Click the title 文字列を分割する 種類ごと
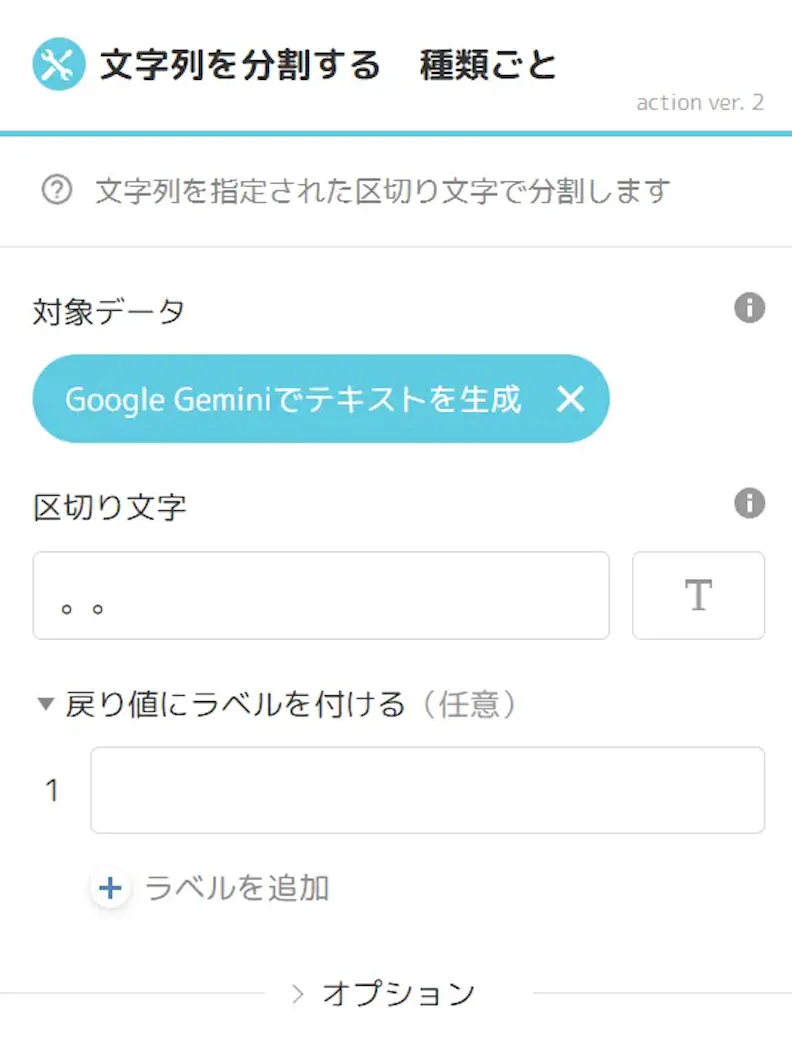This screenshot has height=1050, width=792. coord(328,65)
